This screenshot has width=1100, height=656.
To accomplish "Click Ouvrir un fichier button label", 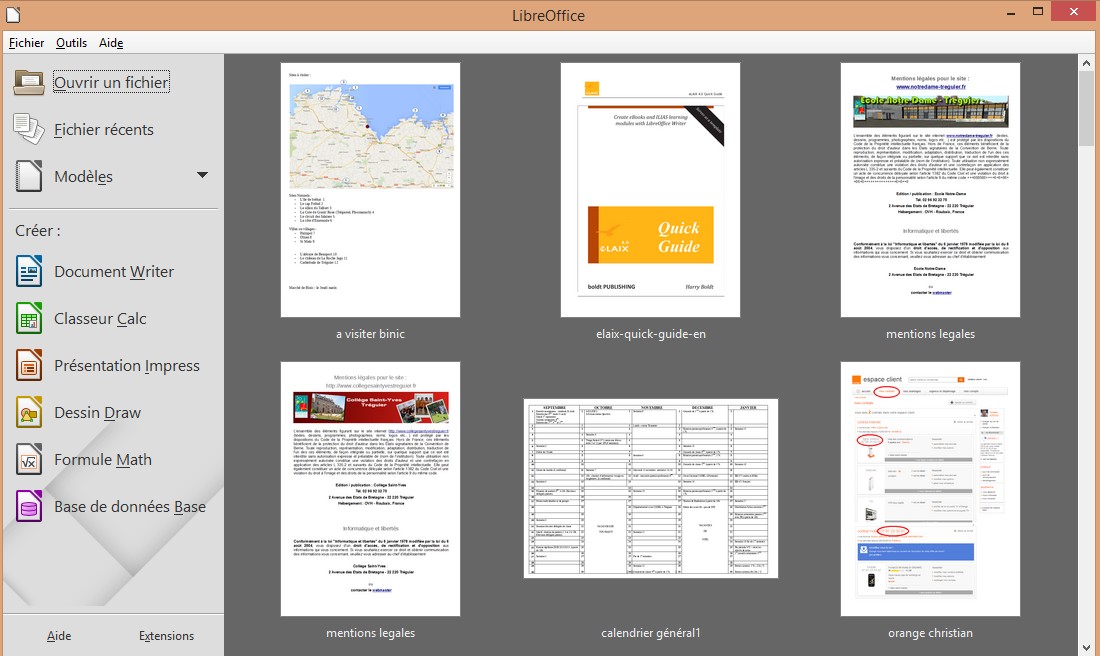I will pyautogui.click(x=112, y=82).
